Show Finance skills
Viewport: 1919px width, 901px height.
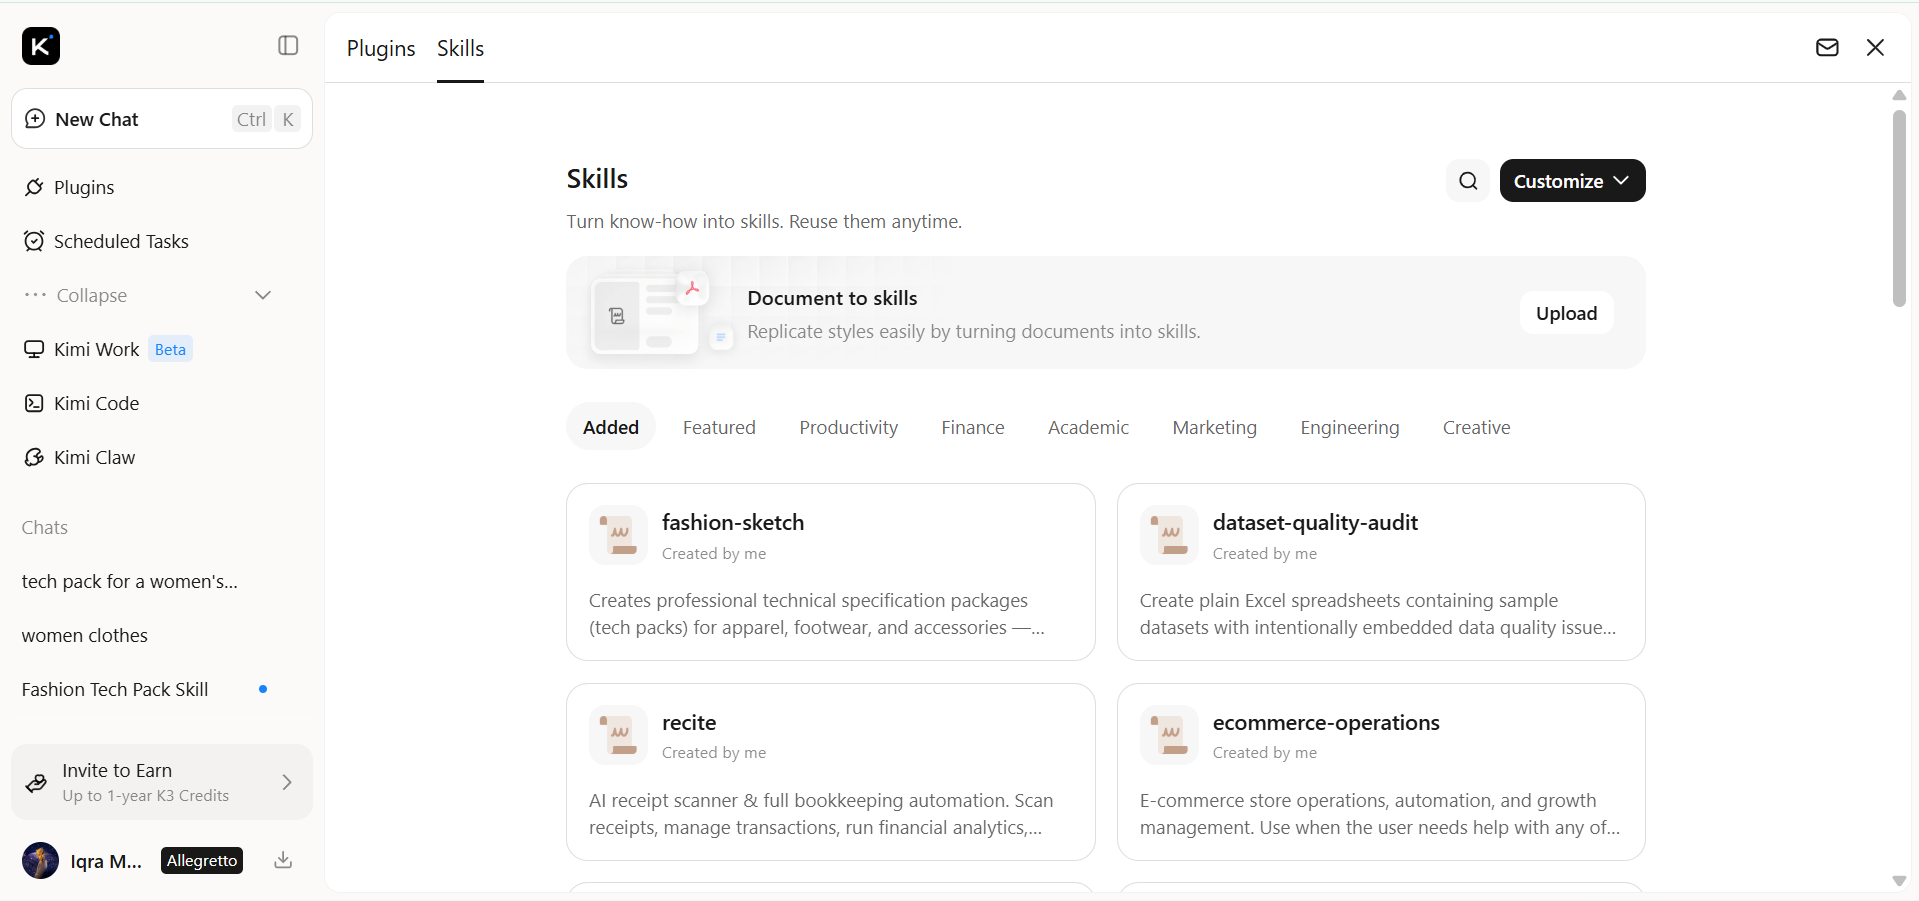(x=973, y=427)
